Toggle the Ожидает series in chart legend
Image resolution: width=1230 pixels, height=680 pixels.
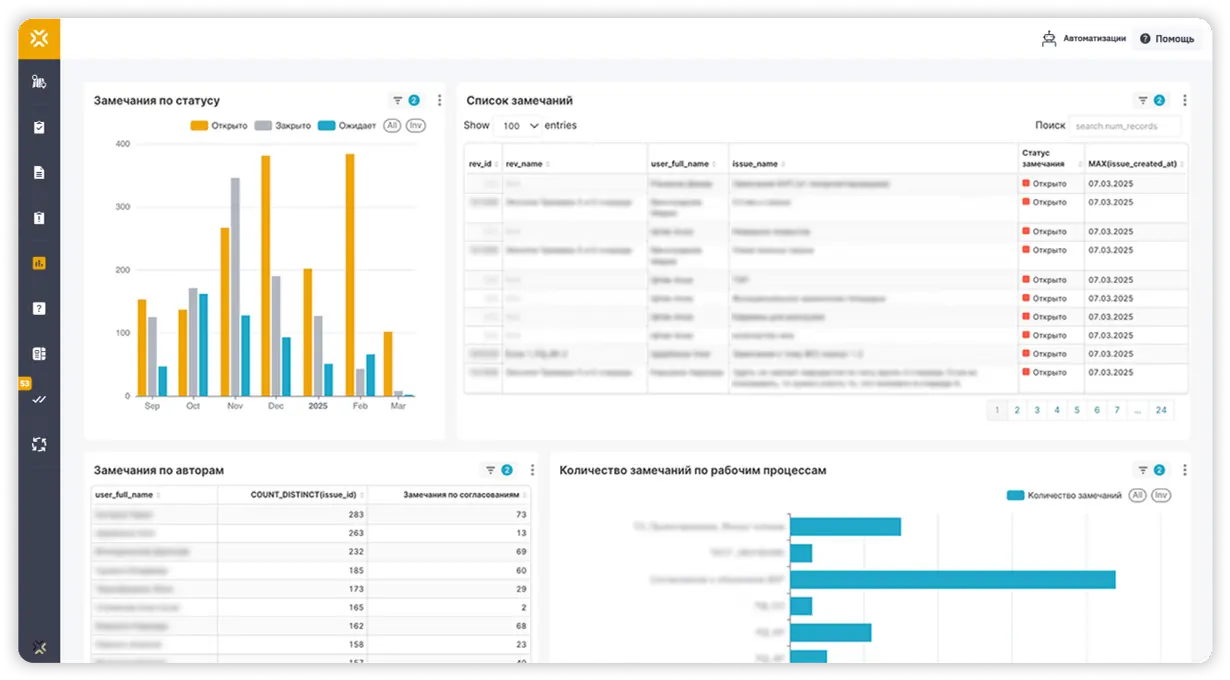pos(347,126)
